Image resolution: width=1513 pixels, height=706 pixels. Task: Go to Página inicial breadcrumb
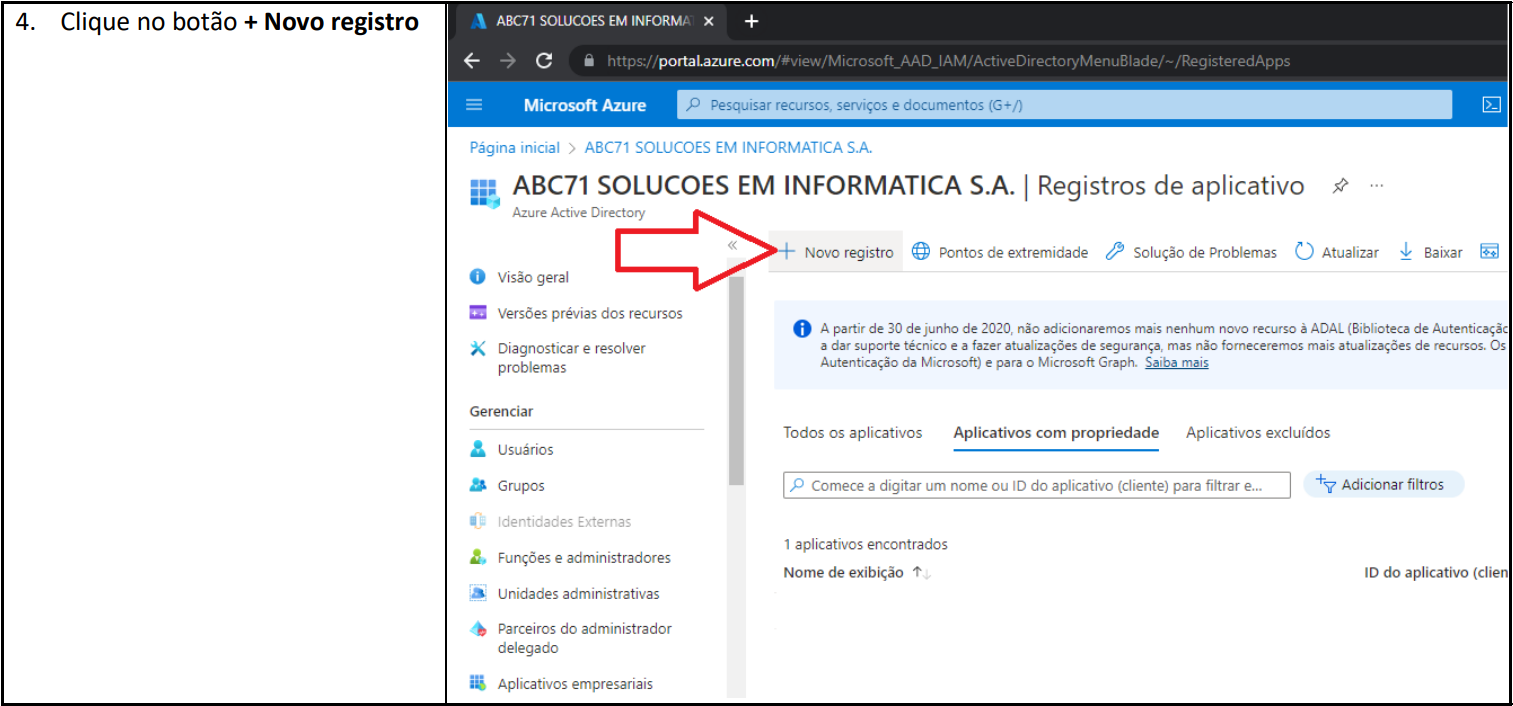click(x=514, y=147)
